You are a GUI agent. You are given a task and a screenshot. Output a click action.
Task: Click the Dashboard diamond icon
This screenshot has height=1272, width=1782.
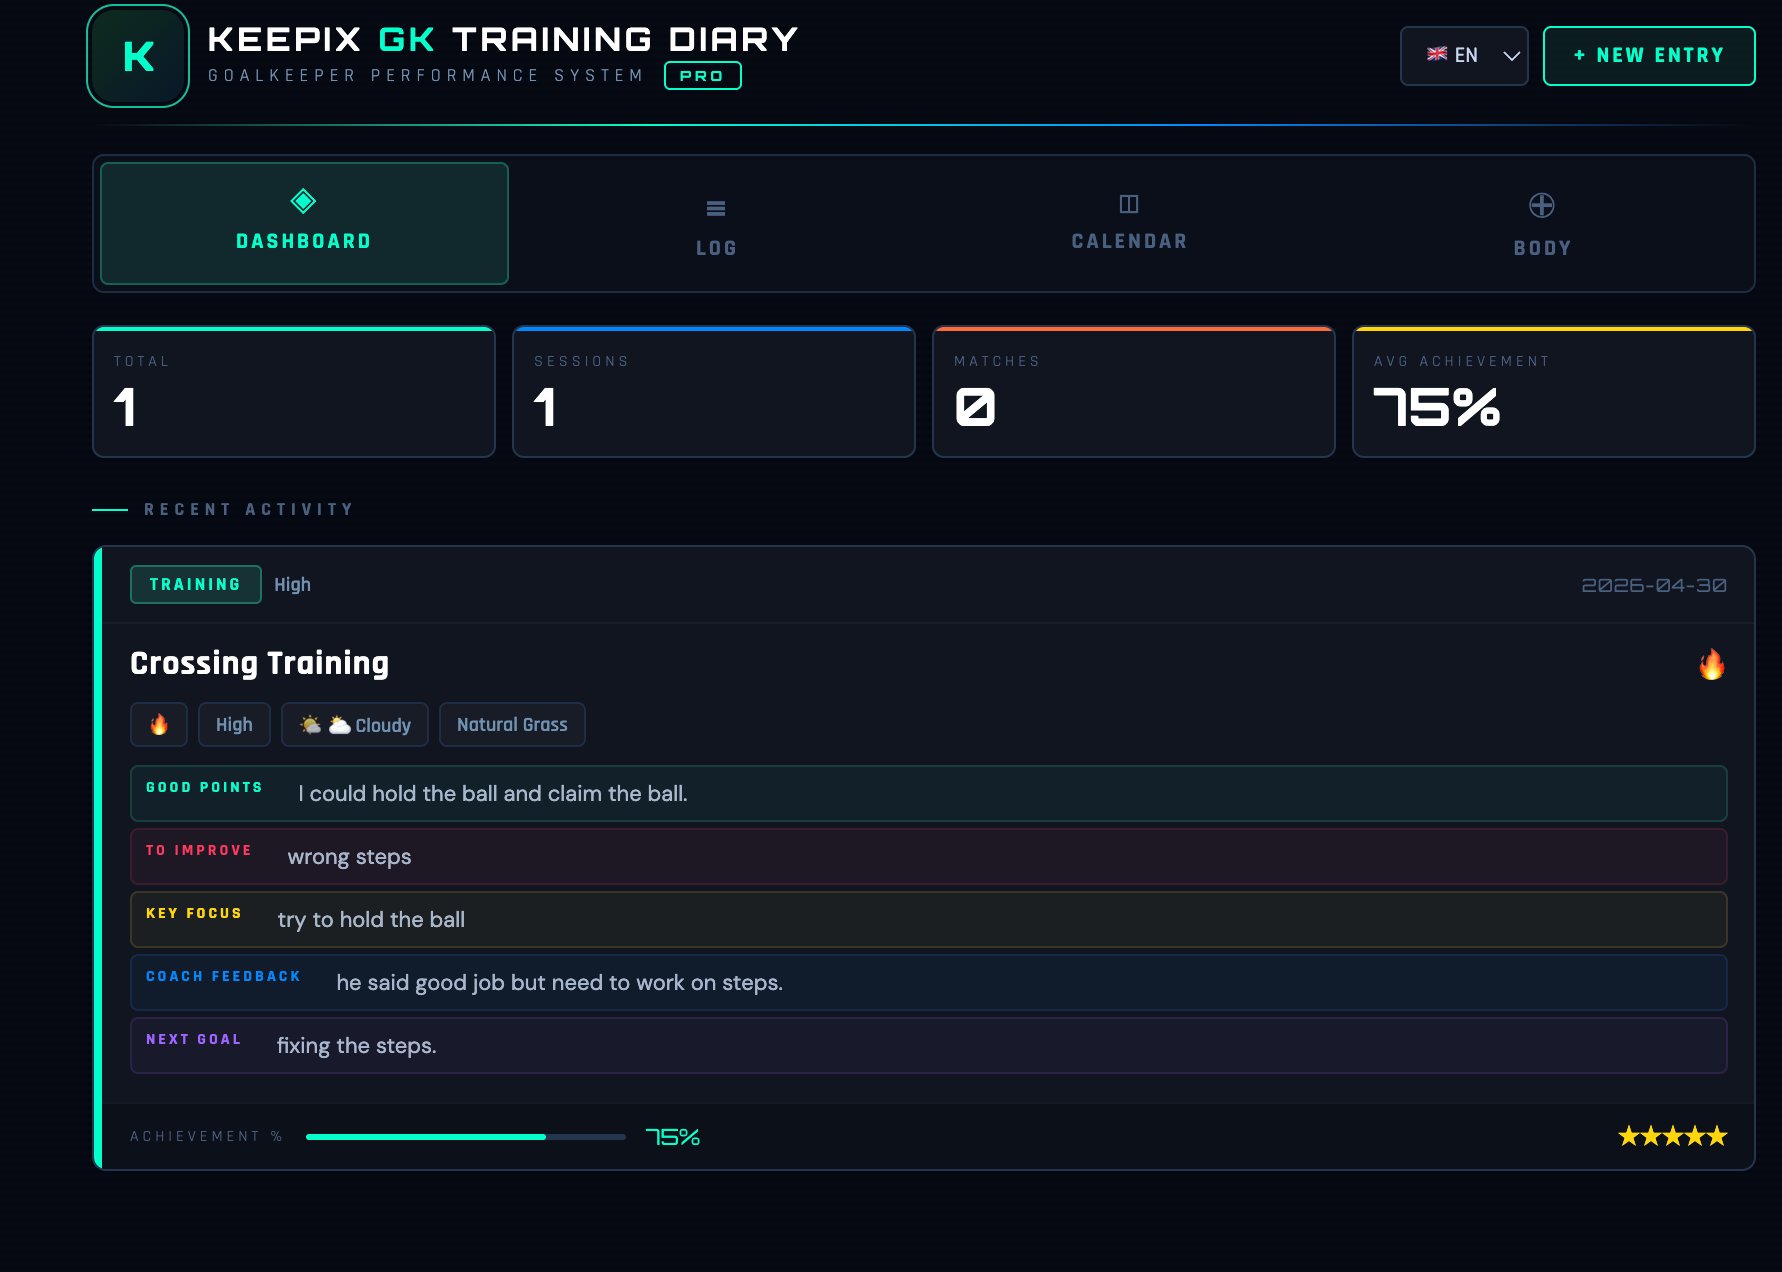pos(303,201)
